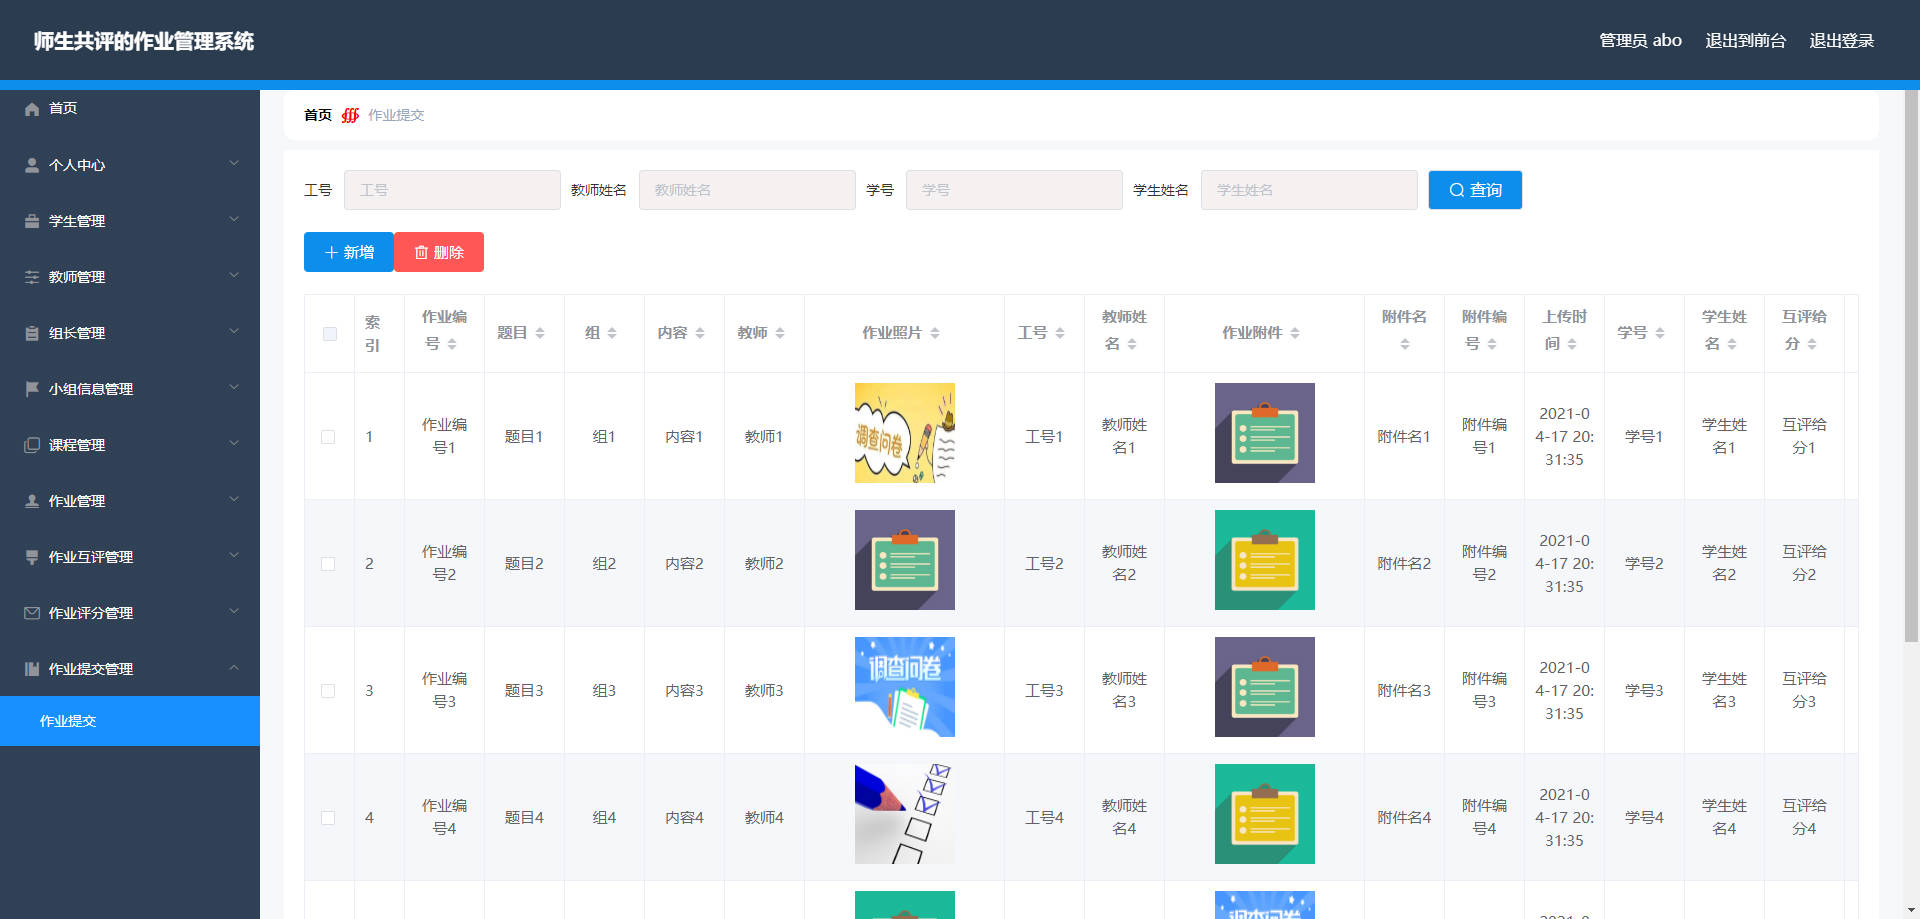Viewport: 1920px width, 919px height.
Task: Click the person icon beside 个人中心
Action: [32, 165]
